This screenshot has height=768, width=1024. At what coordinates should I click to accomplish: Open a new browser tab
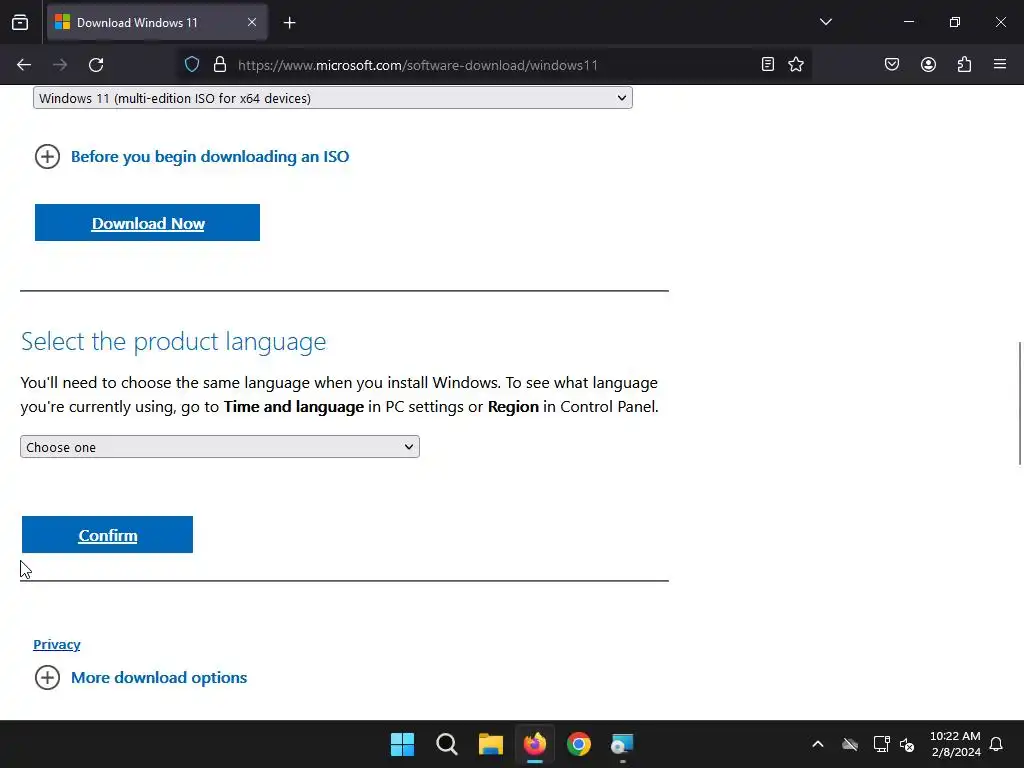click(x=289, y=23)
